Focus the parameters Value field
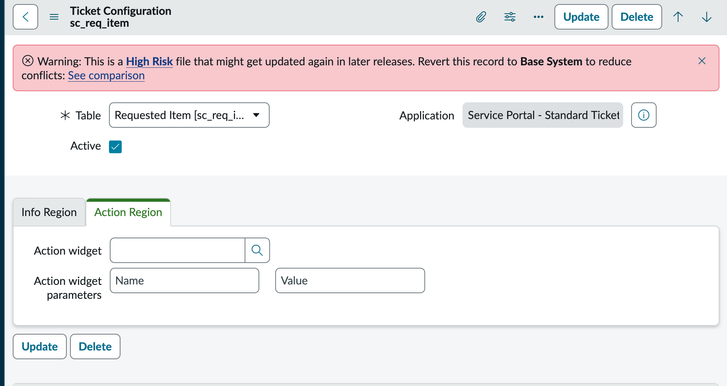Screen dimensions: 727x386 [x=350, y=280]
